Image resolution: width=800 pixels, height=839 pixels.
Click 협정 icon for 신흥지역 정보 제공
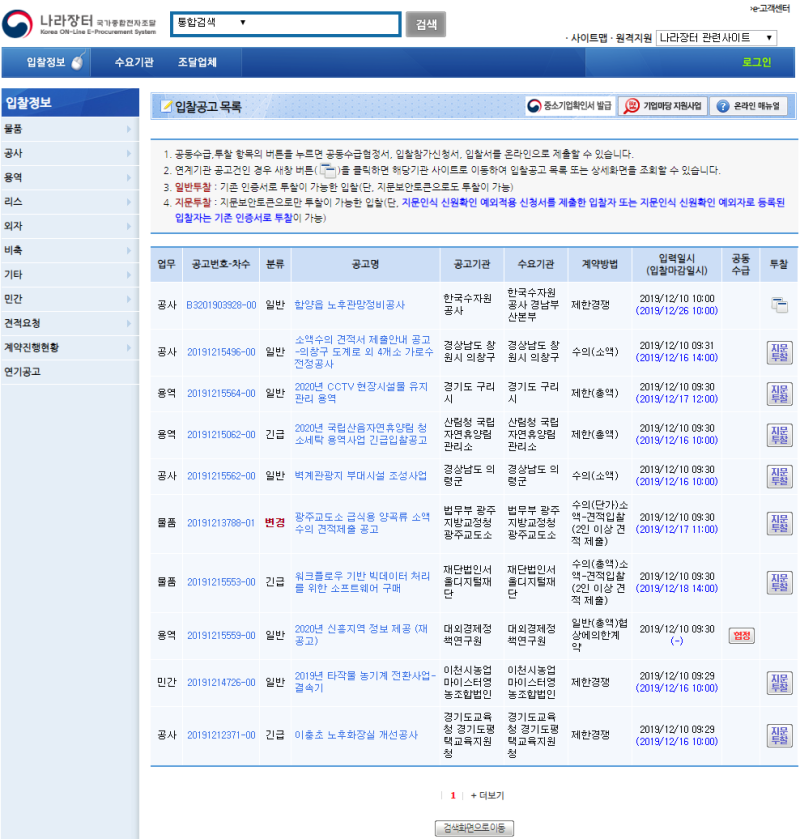(x=742, y=635)
